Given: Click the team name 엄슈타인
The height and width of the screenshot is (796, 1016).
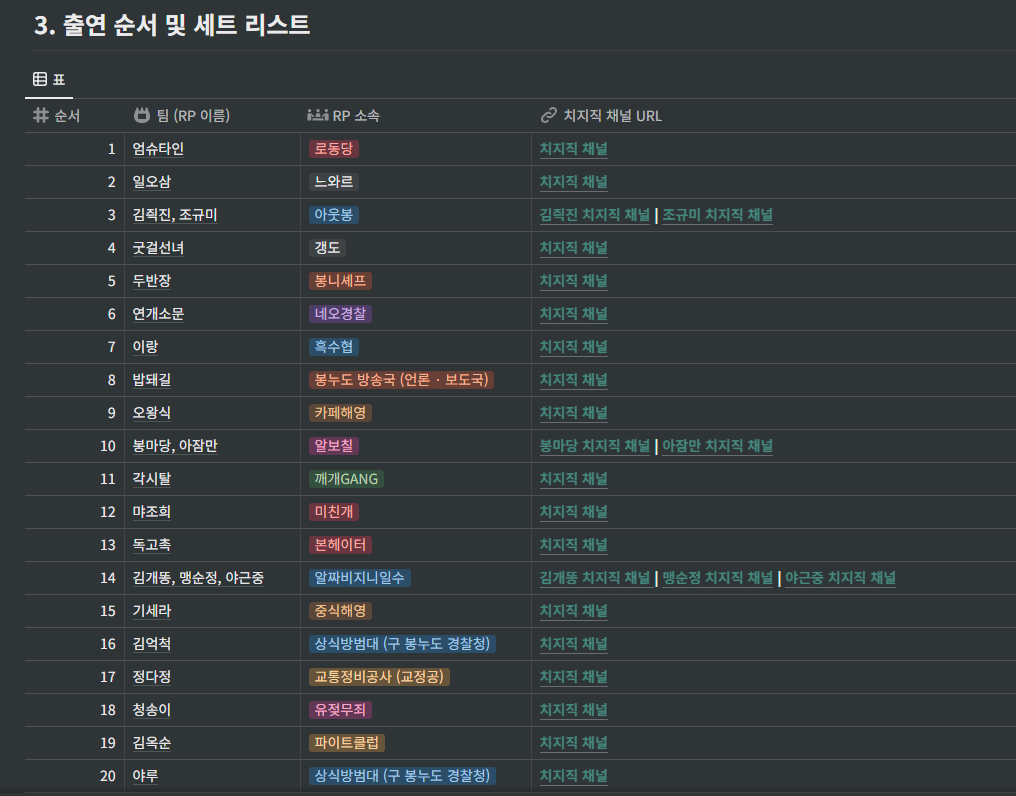Looking at the screenshot, I should tap(158, 149).
